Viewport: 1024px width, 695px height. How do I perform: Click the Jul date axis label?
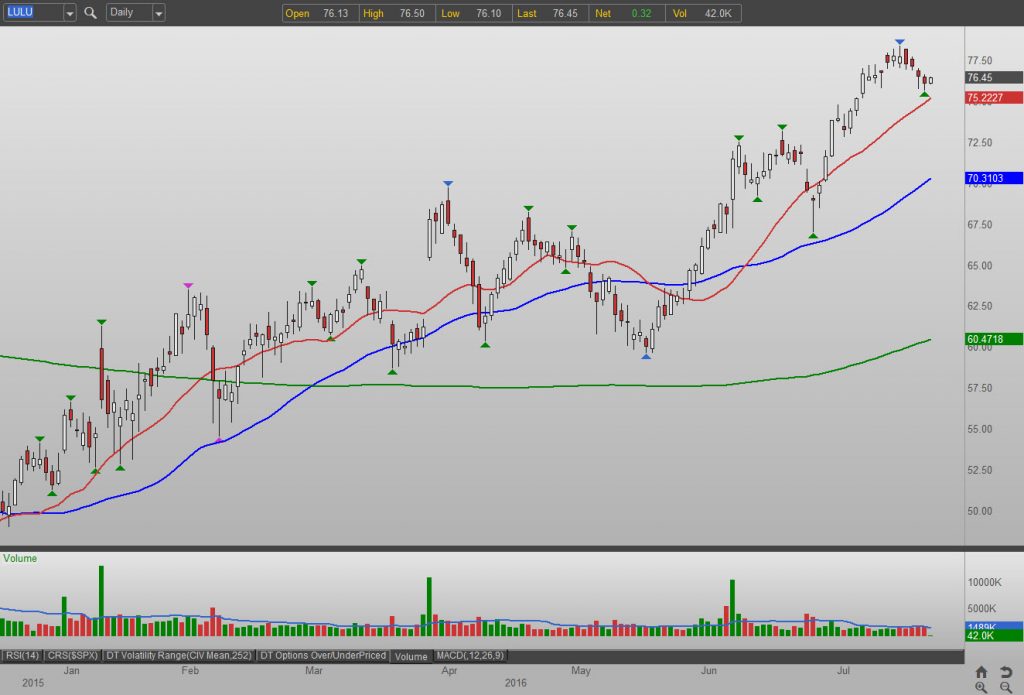[x=844, y=671]
